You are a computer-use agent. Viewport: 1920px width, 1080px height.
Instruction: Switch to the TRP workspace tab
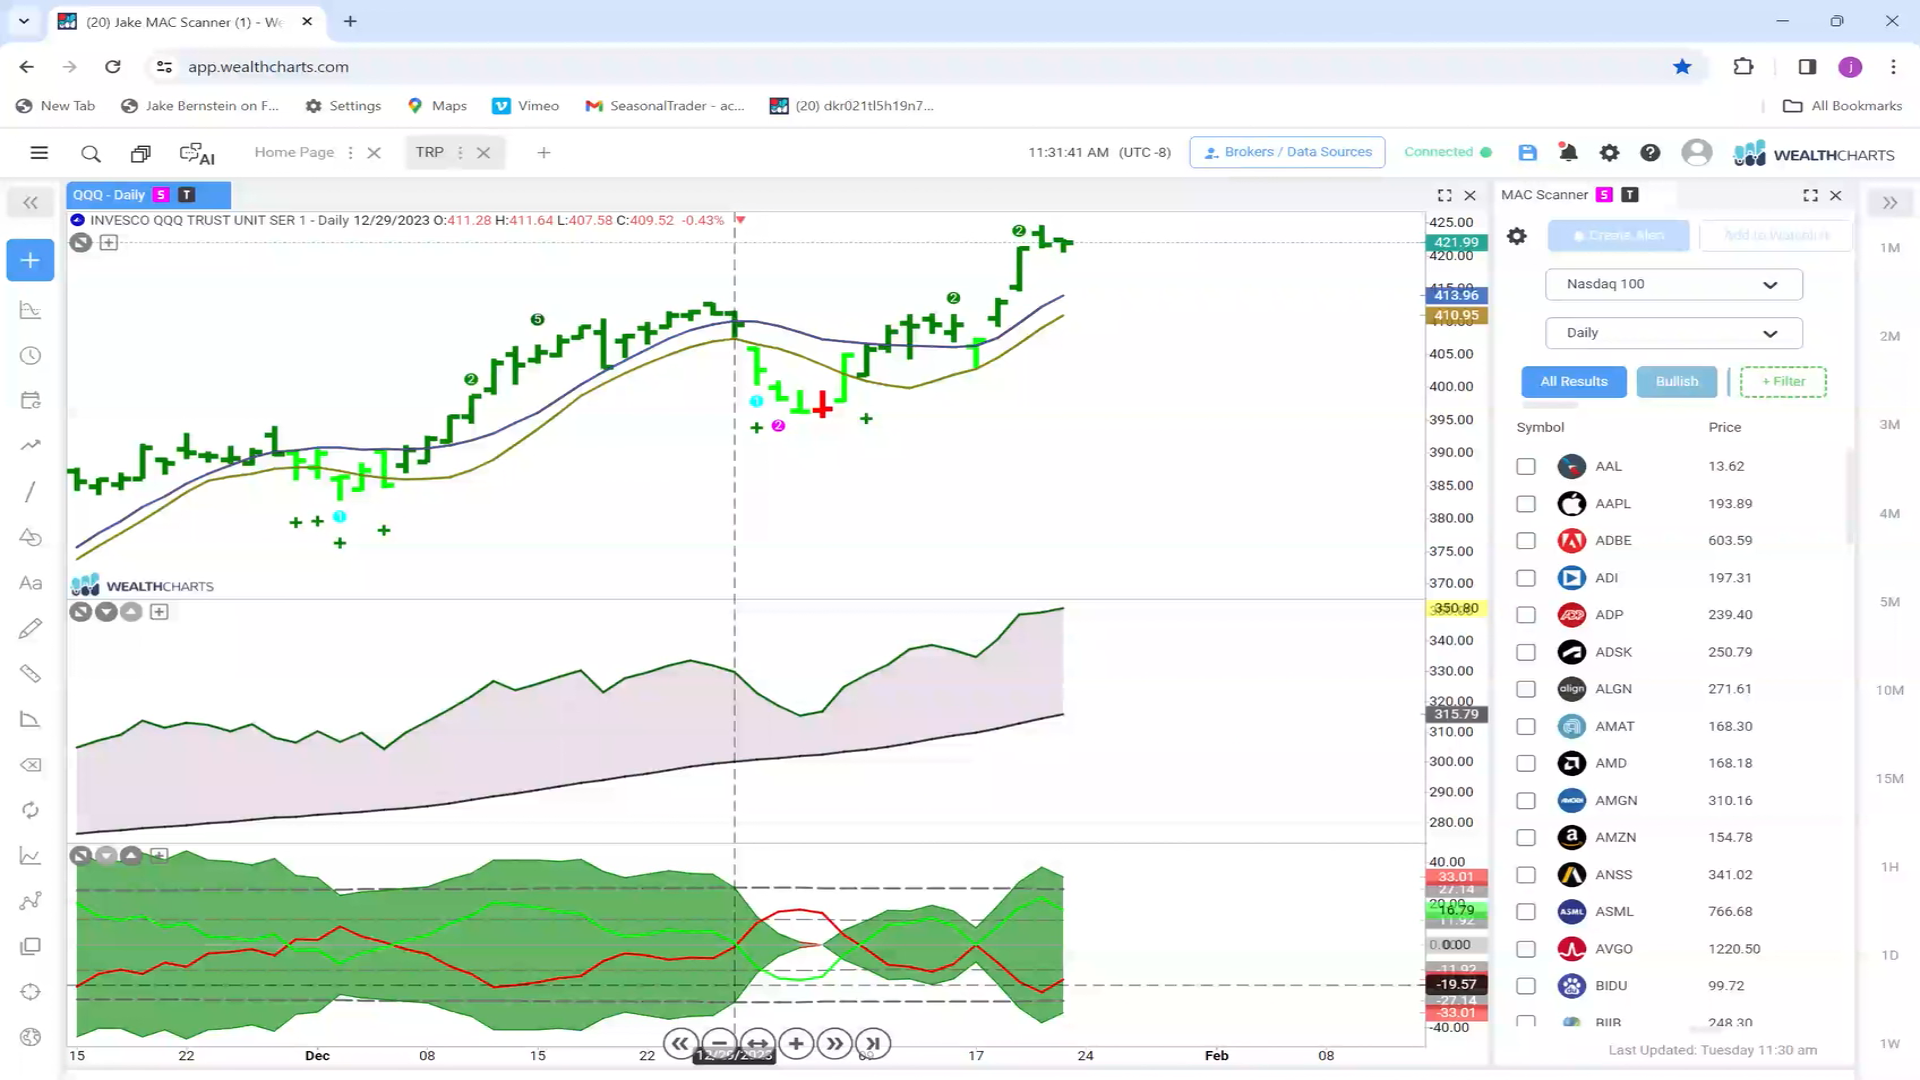[429, 152]
